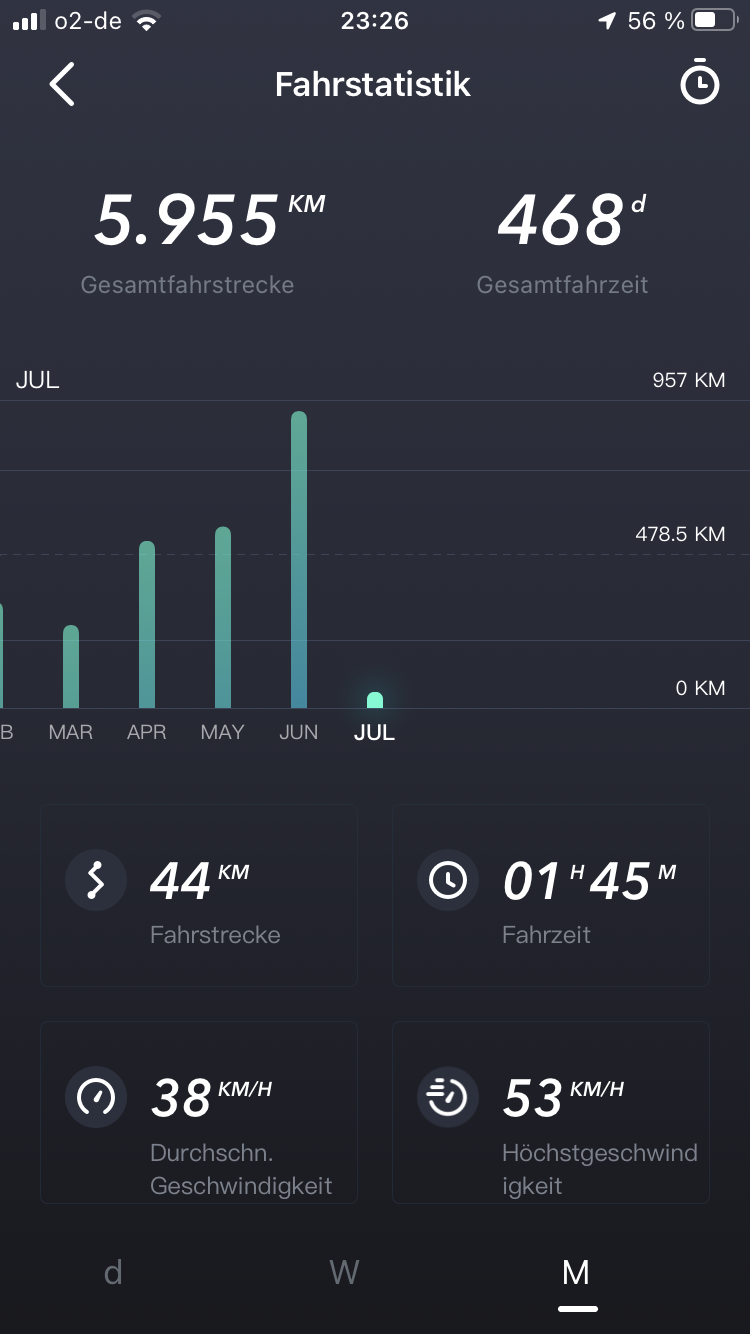Tap the battery icon in status bar

click(718, 21)
